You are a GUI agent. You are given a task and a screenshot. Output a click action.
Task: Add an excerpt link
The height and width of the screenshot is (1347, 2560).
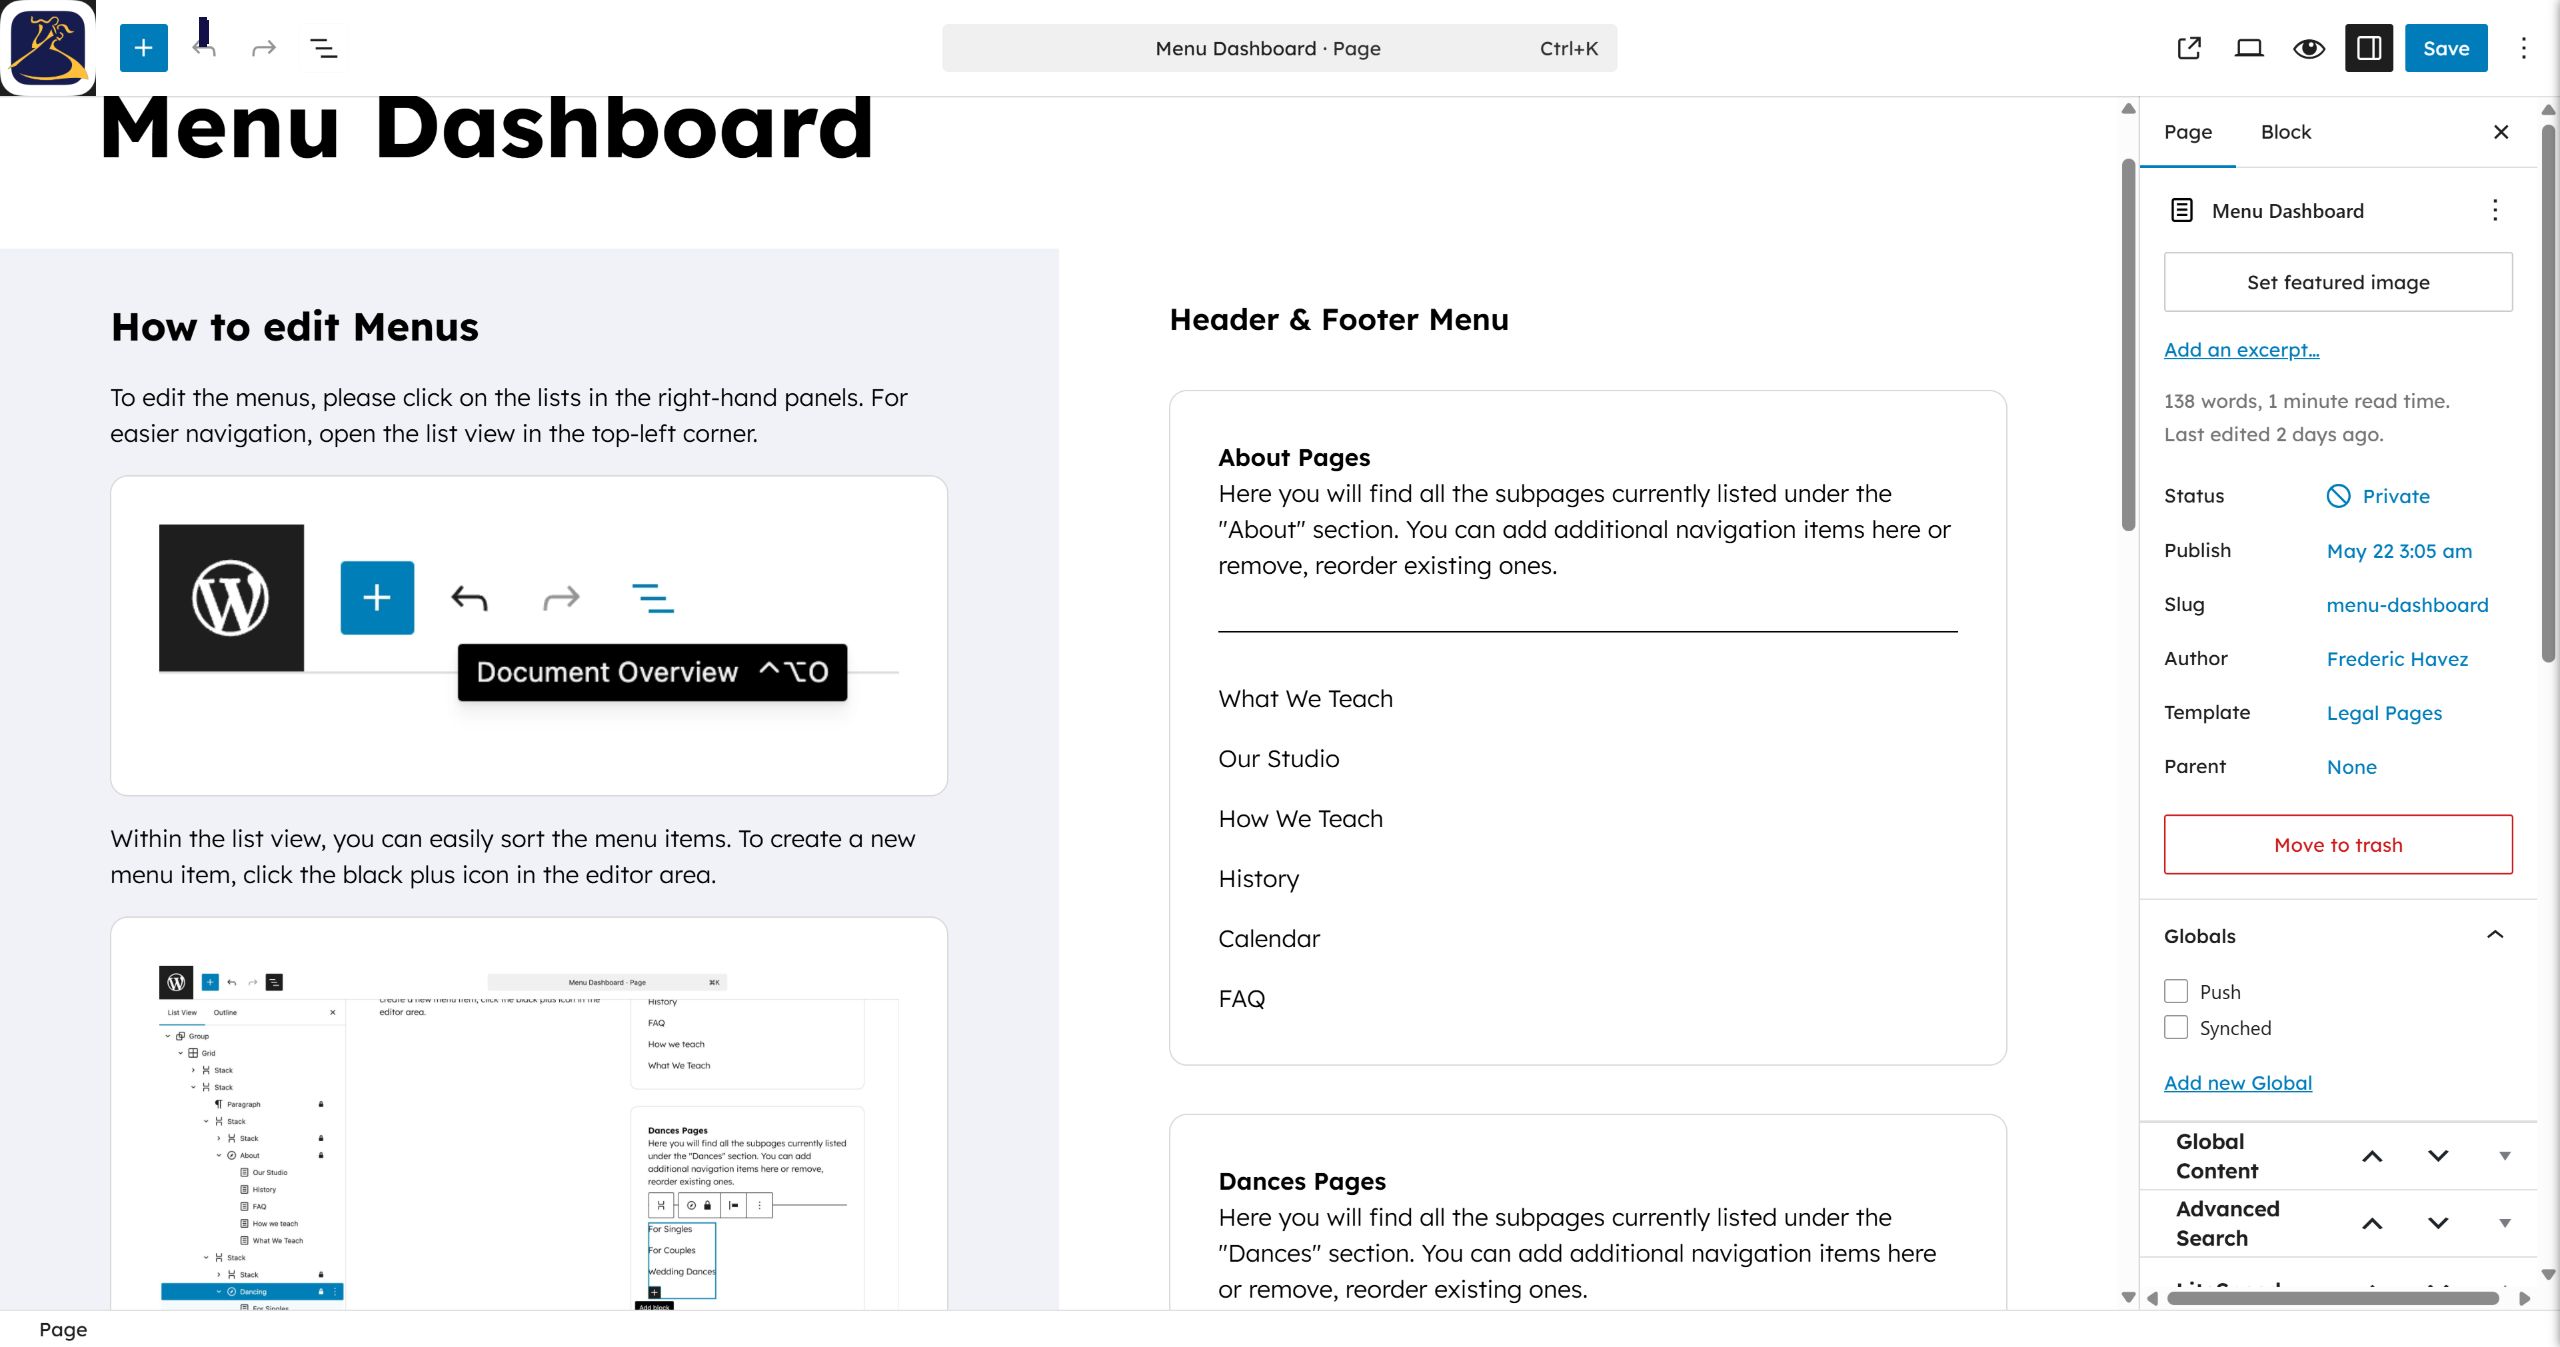tap(2241, 350)
